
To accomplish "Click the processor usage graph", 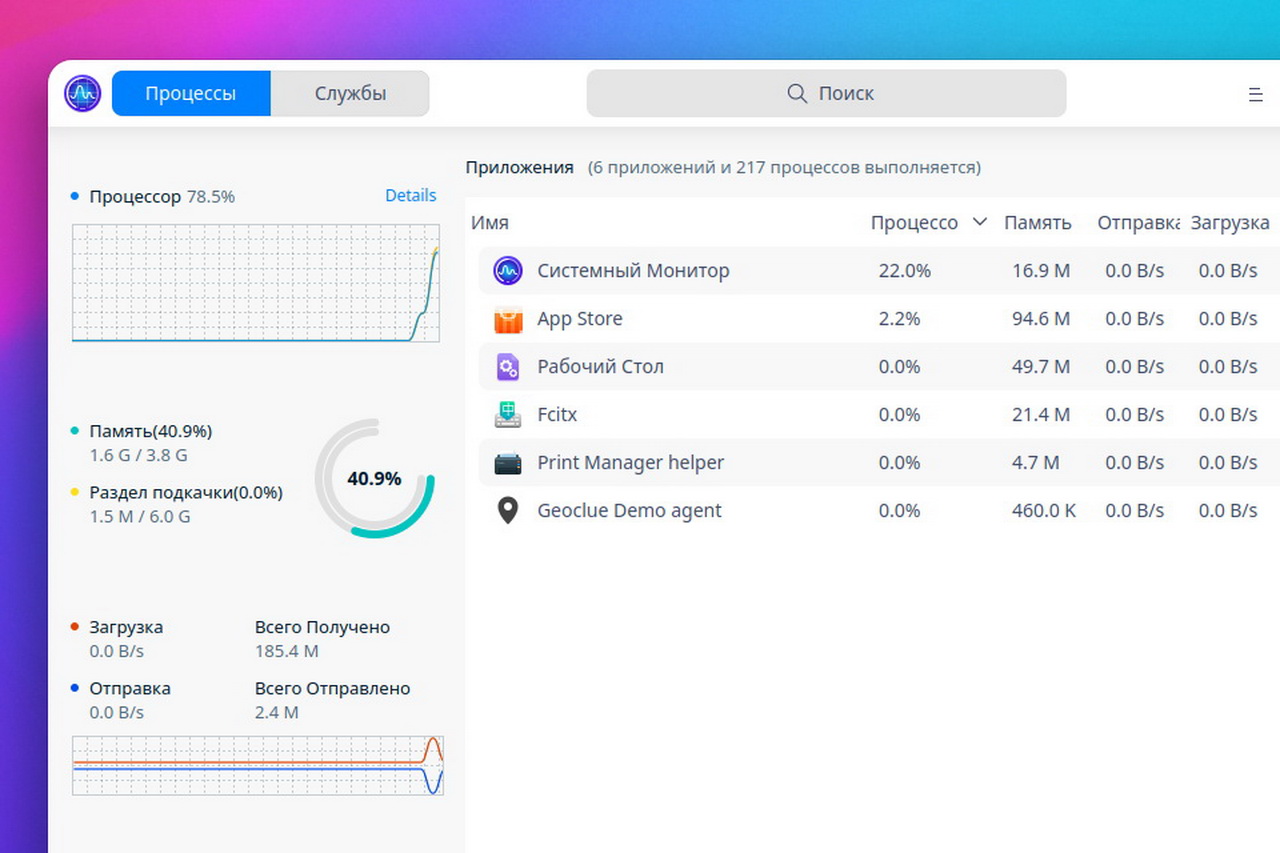I will click(255, 283).
